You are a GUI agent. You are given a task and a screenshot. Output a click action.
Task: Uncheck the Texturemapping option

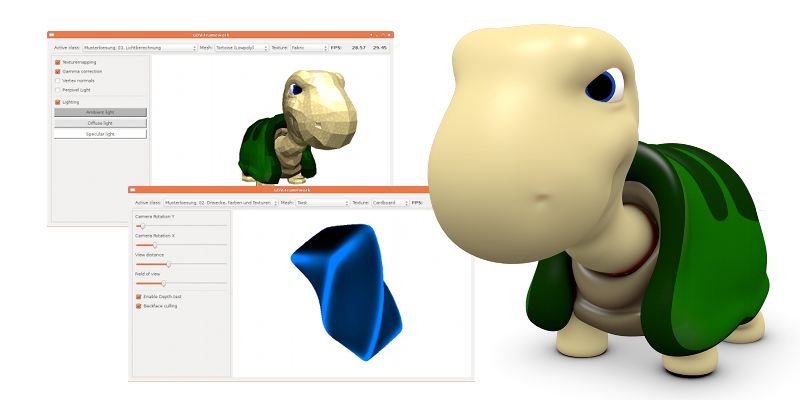[58, 62]
